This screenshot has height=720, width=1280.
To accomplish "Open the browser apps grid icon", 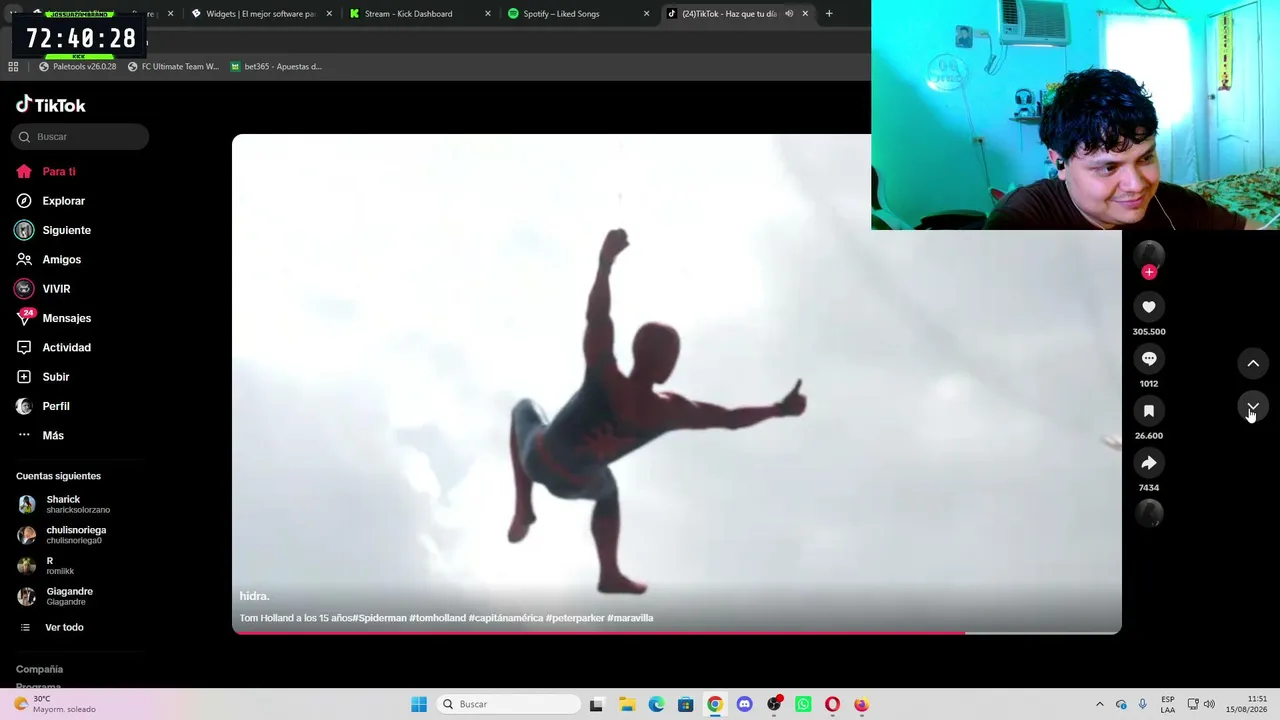I will click(x=13, y=67).
